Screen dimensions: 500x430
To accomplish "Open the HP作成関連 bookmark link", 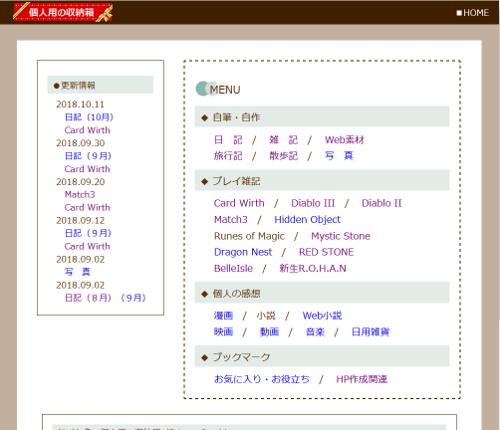I will click(362, 379).
